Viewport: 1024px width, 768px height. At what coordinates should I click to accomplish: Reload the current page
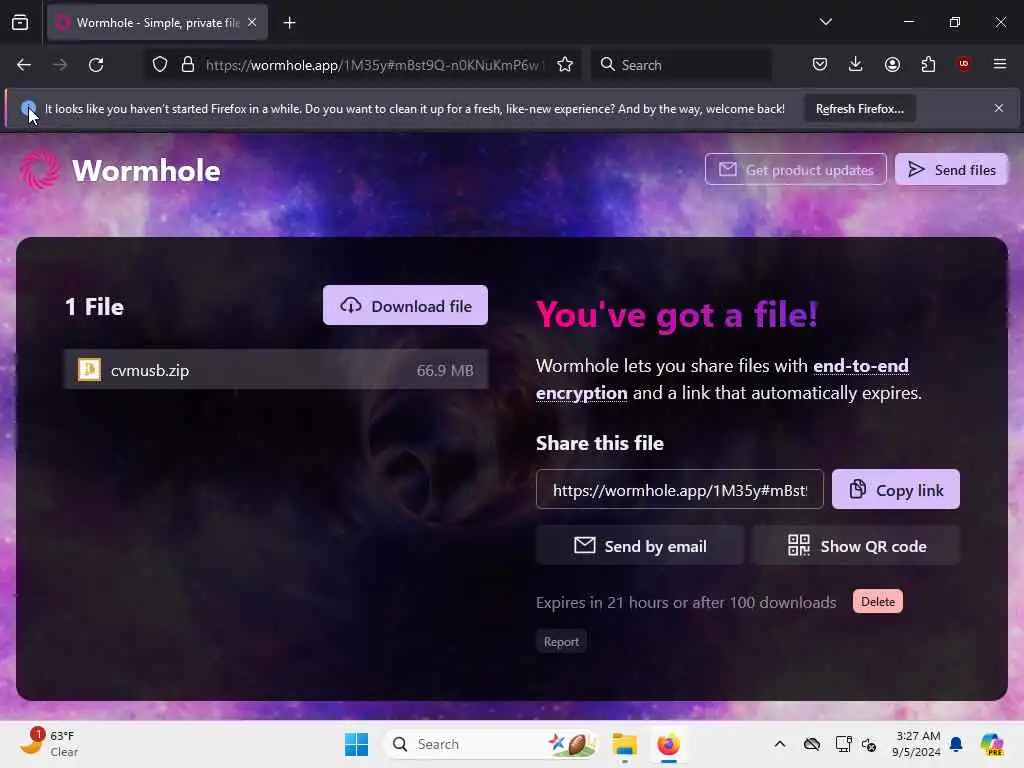point(96,65)
